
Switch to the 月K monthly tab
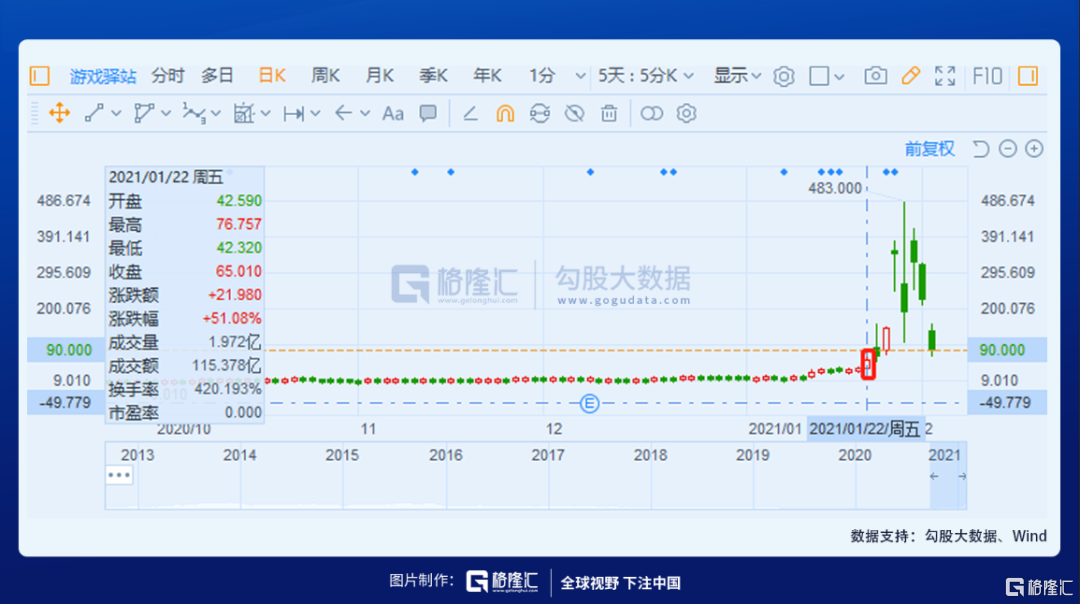(379, 76)
